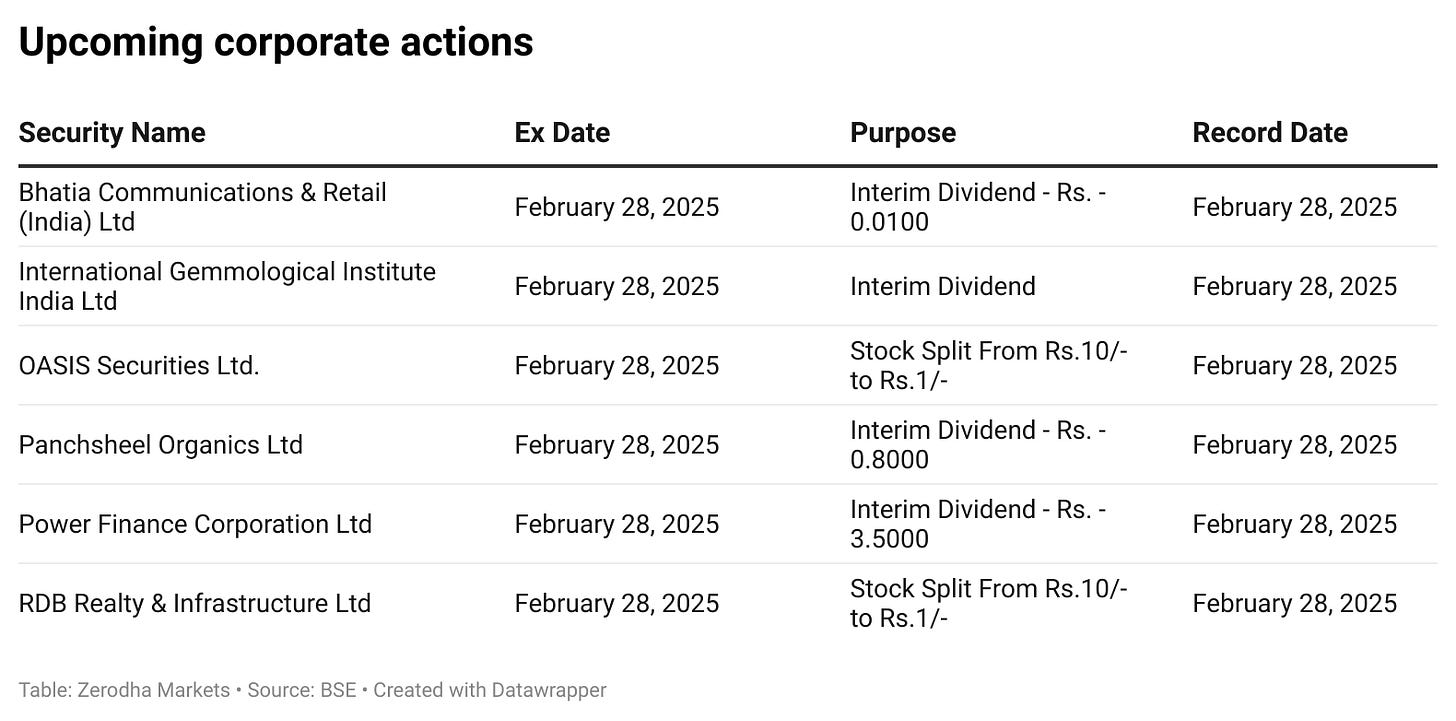Click the "Created with Datawrapper" footer text

[x=490, y=690]
